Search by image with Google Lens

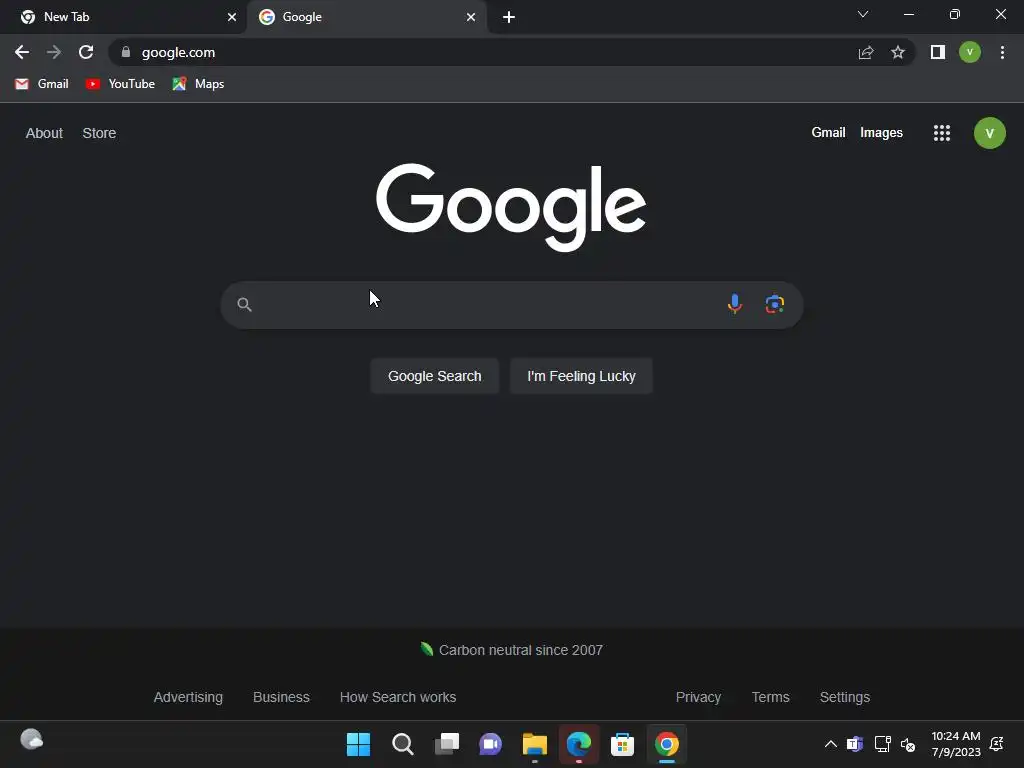click(x=775, y=304)
